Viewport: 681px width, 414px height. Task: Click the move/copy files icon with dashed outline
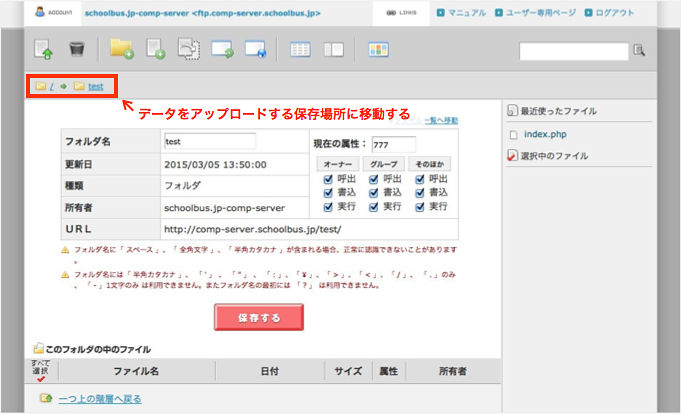coord(189,49)
